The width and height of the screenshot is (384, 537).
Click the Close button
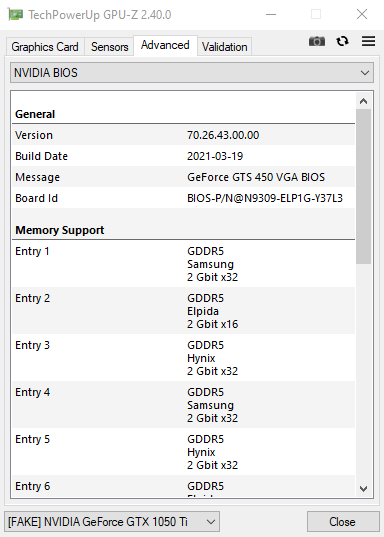click(x=343, y=522)
